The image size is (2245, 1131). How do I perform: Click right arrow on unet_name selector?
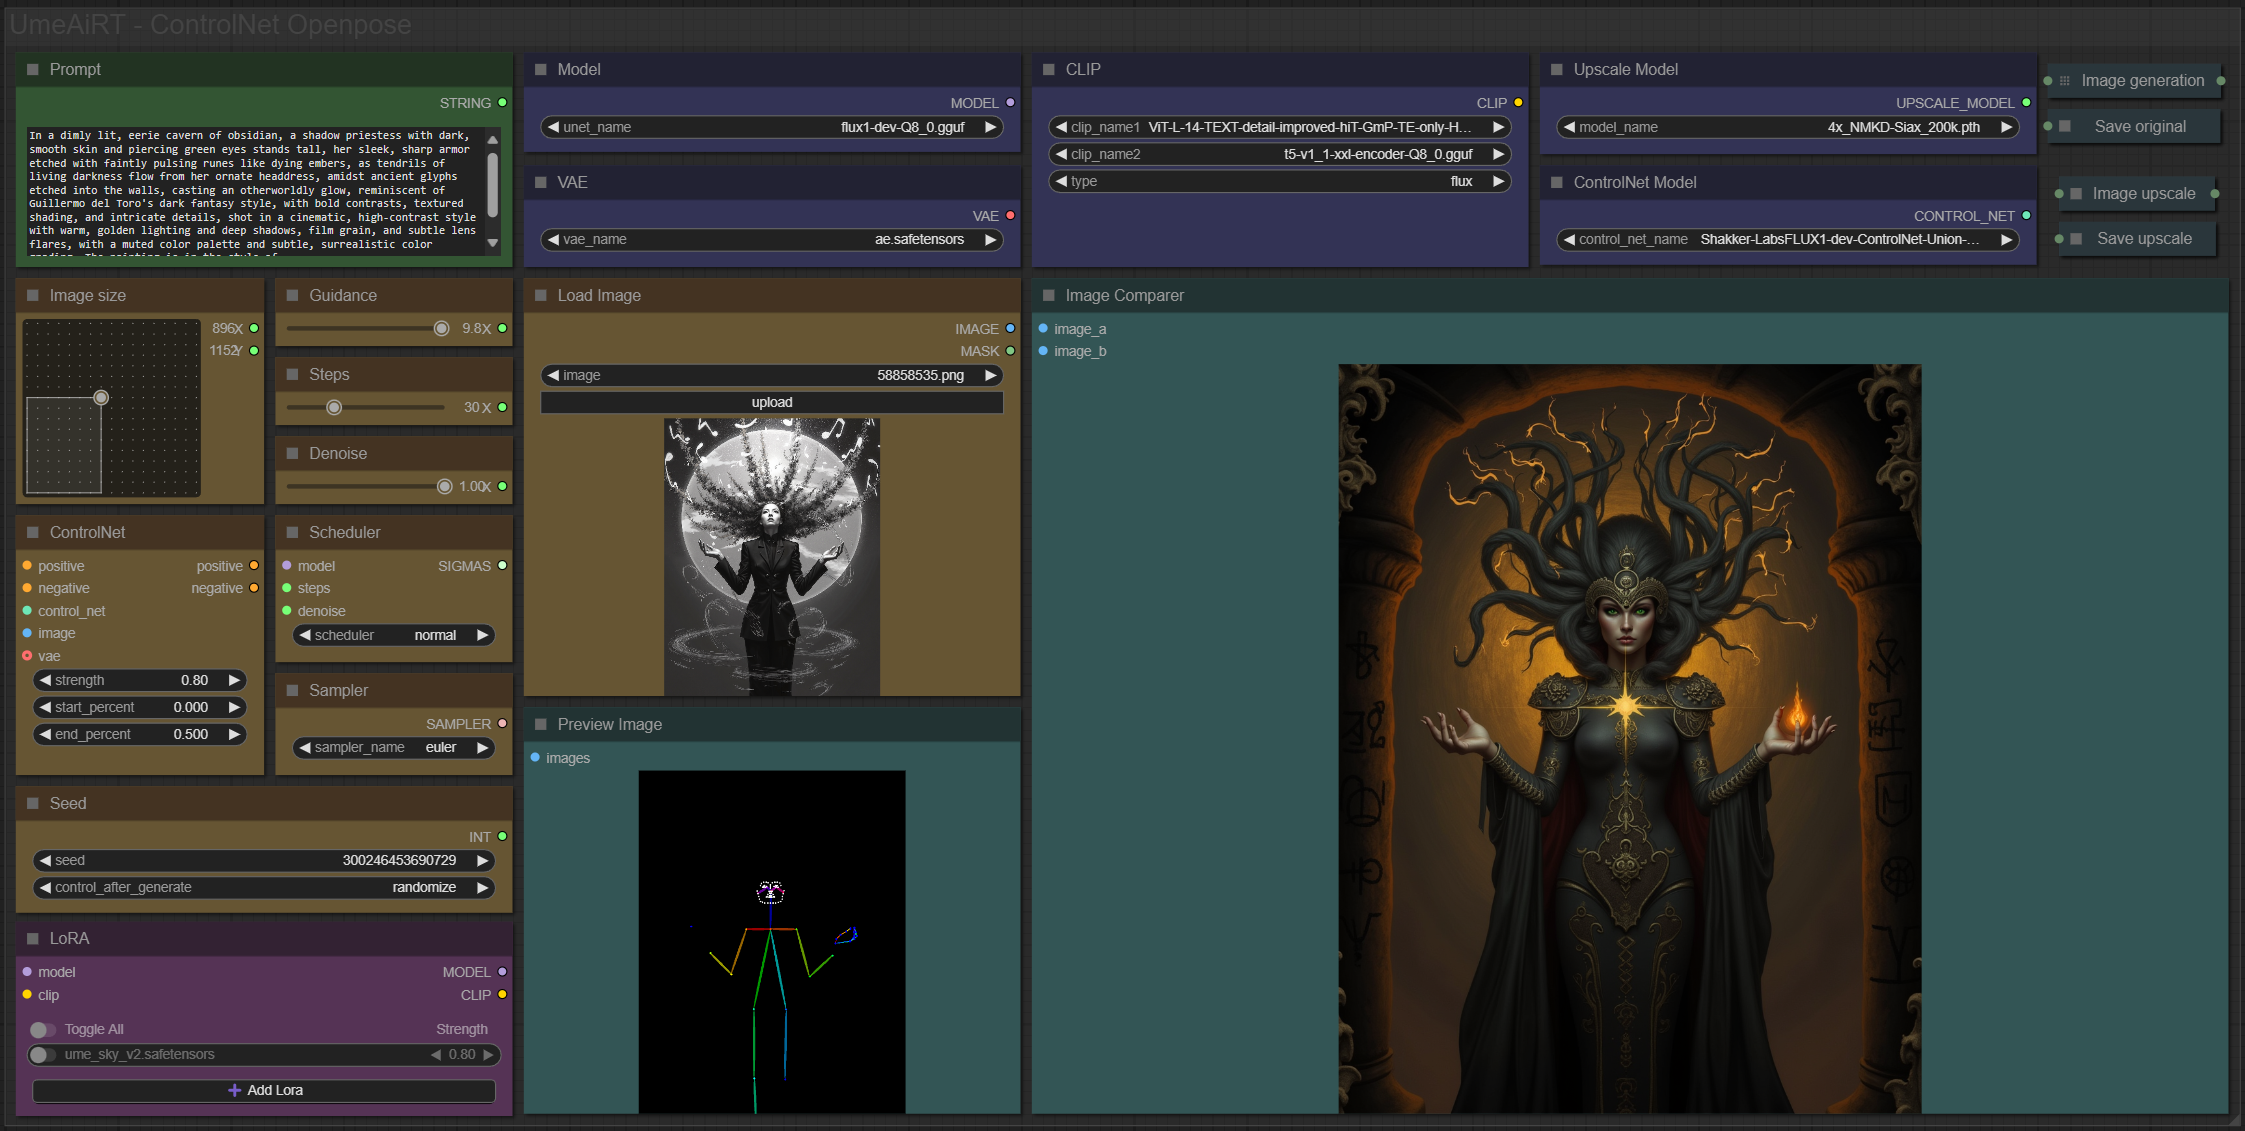(990, 127)
